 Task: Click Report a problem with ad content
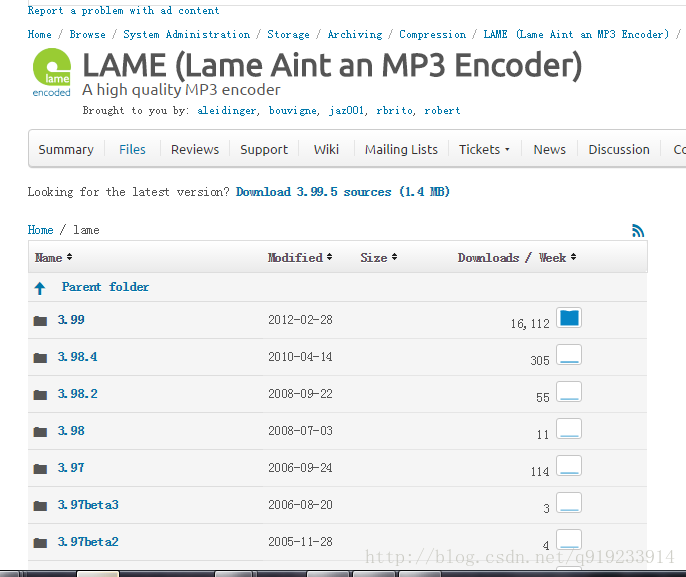click(x=123, y=10)
